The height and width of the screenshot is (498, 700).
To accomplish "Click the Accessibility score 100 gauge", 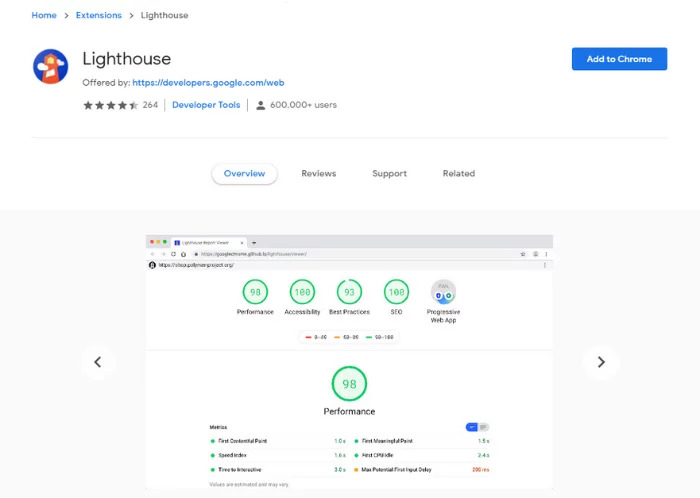I will coord(302,292).
